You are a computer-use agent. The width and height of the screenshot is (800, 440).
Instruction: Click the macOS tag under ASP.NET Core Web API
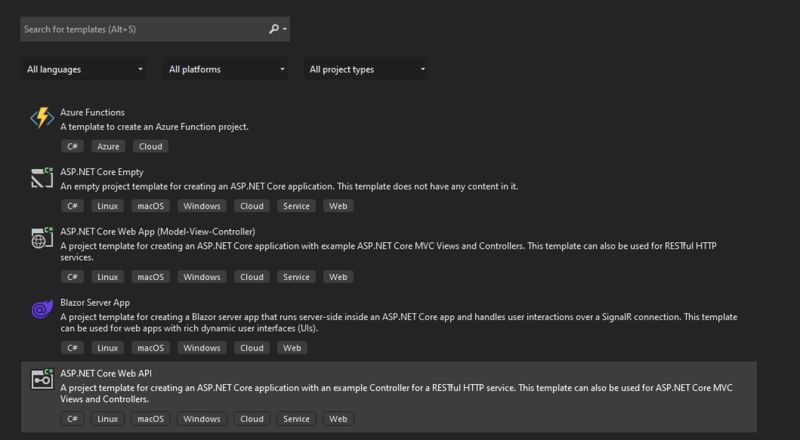[151, 419]
